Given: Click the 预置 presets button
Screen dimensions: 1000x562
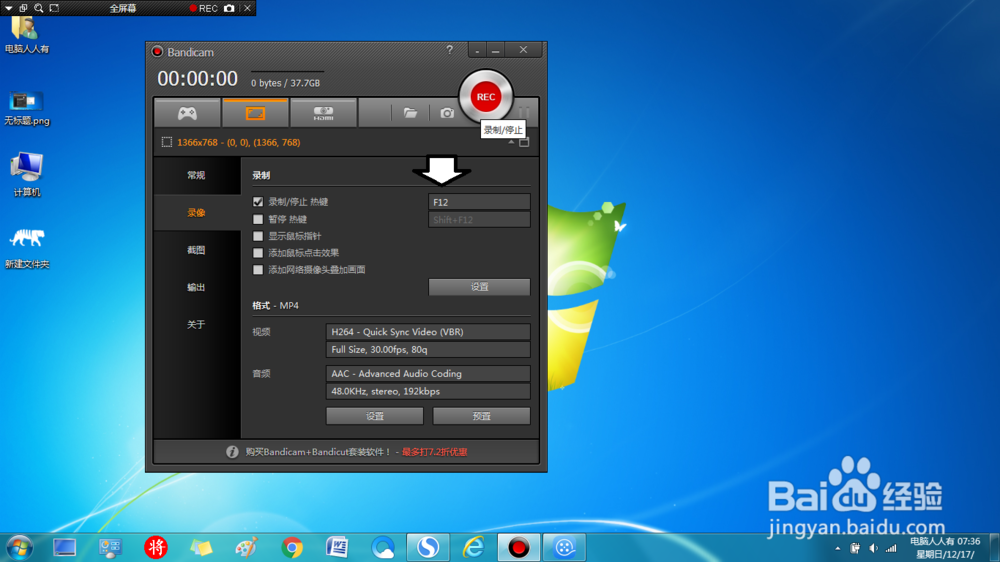Looking at the screenshot, I should pos(482,416).
